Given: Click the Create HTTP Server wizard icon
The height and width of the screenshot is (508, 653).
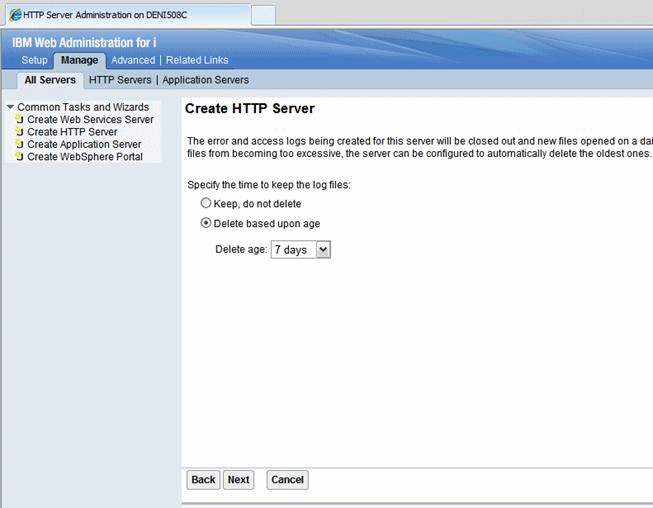Looking at the screenshot, I should pos(19,132).
